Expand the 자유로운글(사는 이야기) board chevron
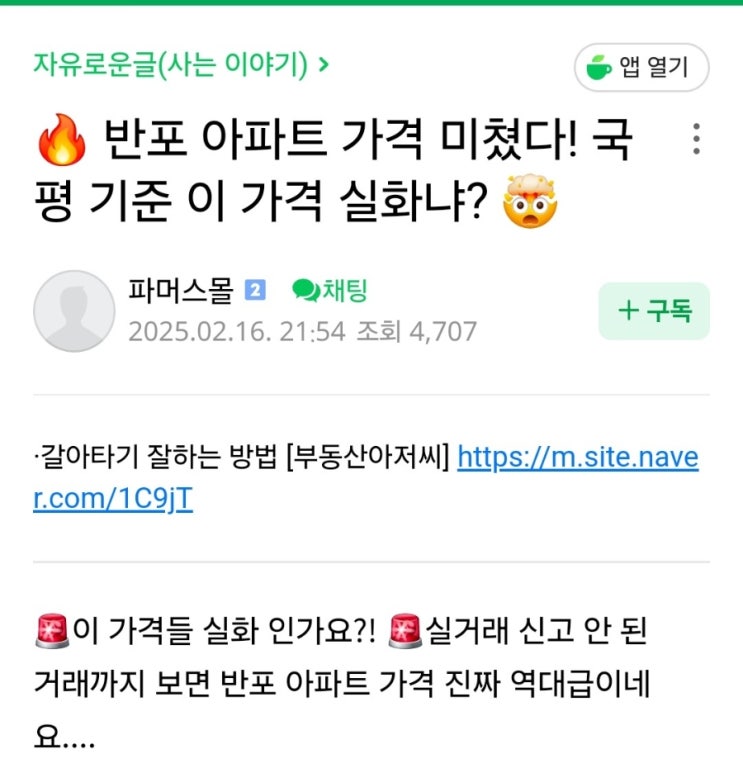The width and height of the screenshot is (743, 773). [x=323, y=65]
